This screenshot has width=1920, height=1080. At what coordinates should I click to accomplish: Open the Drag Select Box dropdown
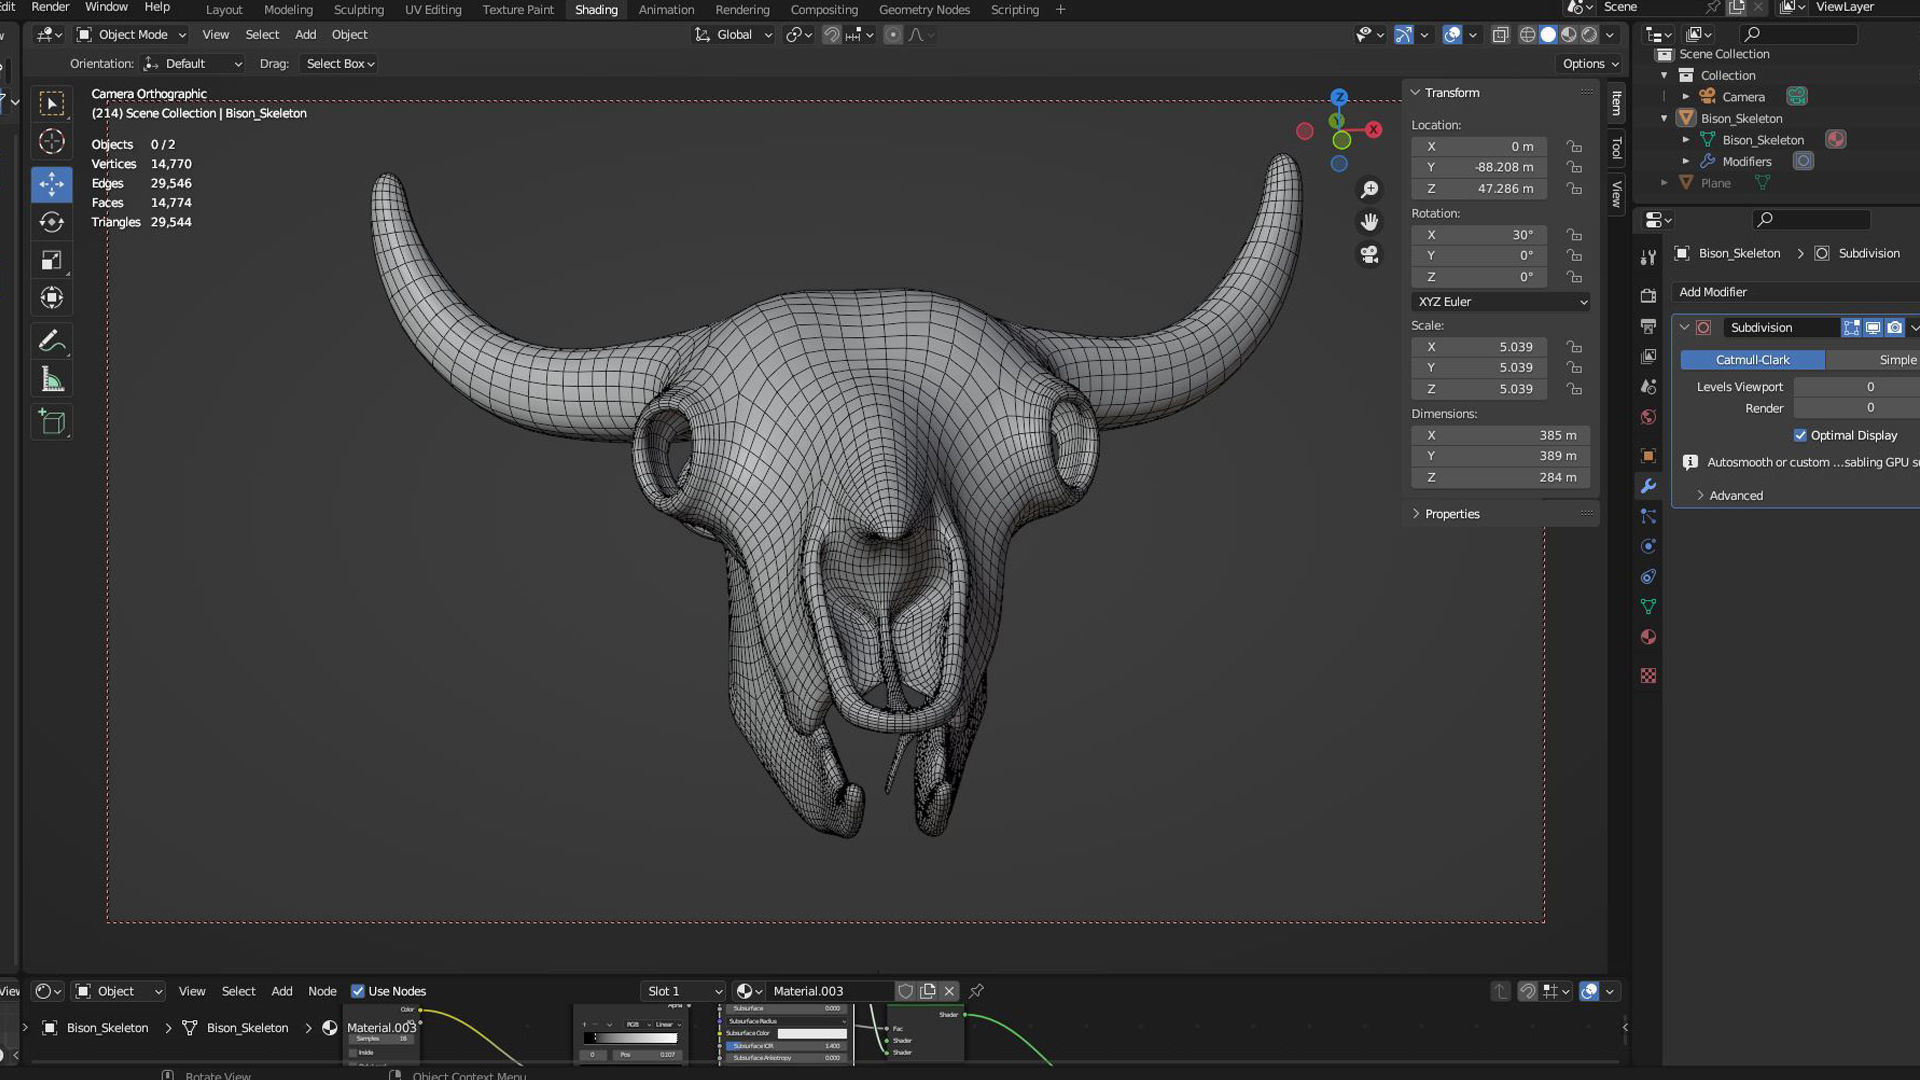coord(340,64)
